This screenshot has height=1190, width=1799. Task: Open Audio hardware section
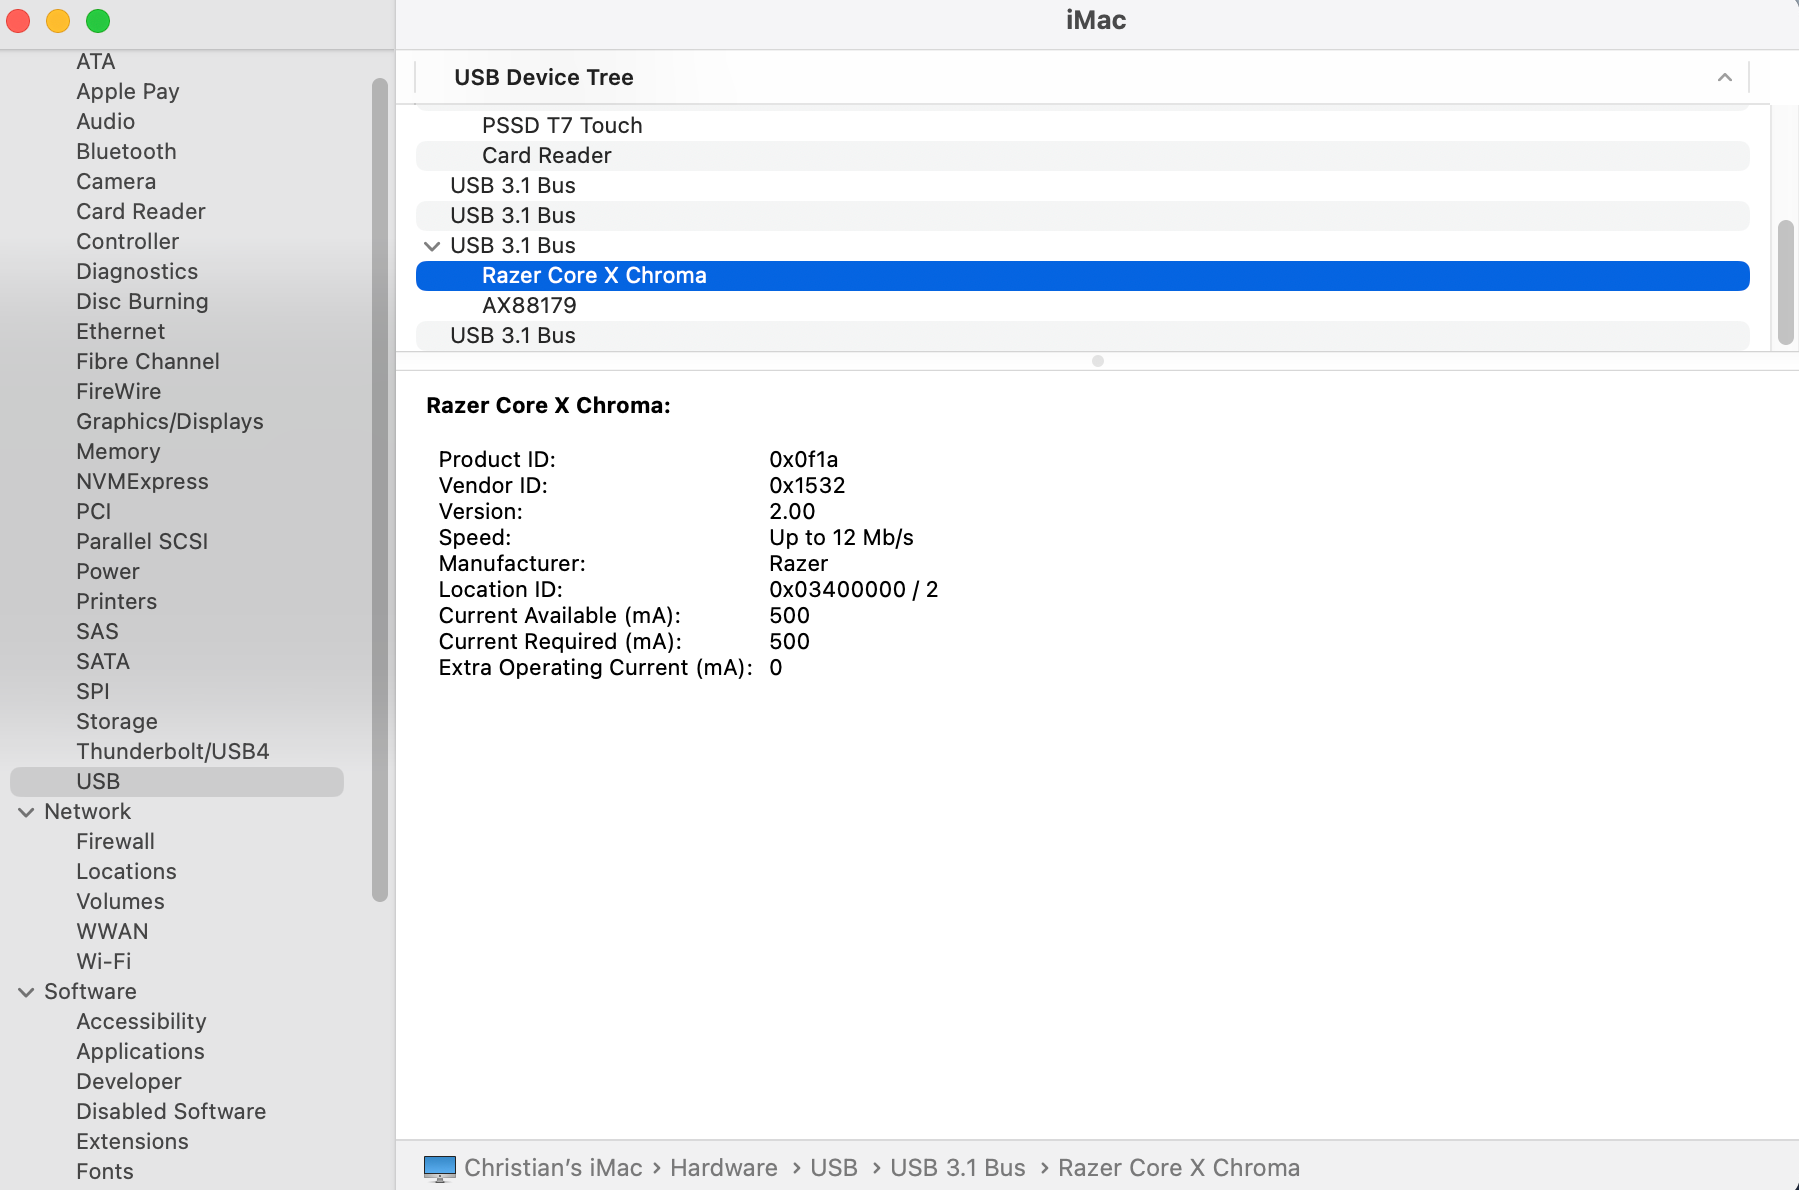pos(106,122)
